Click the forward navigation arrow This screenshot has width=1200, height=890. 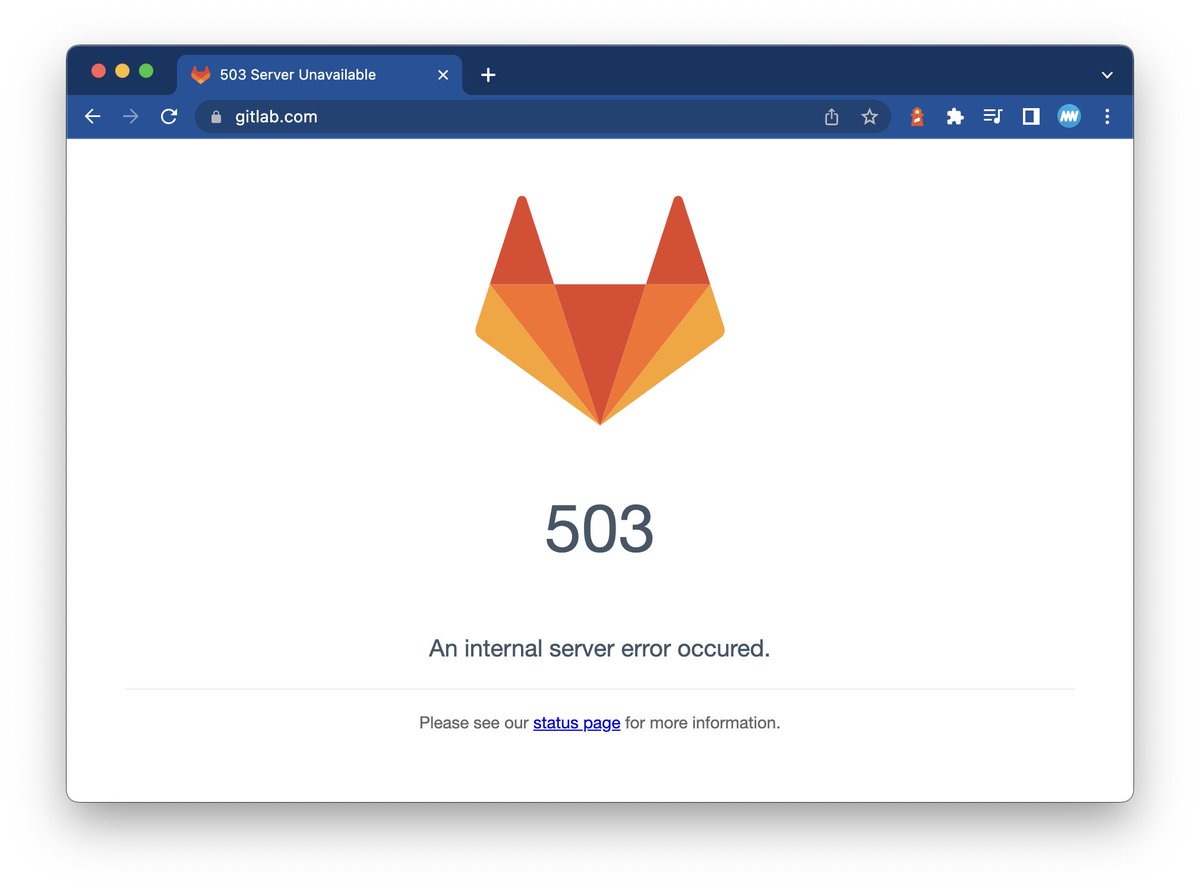click(131, 117)
